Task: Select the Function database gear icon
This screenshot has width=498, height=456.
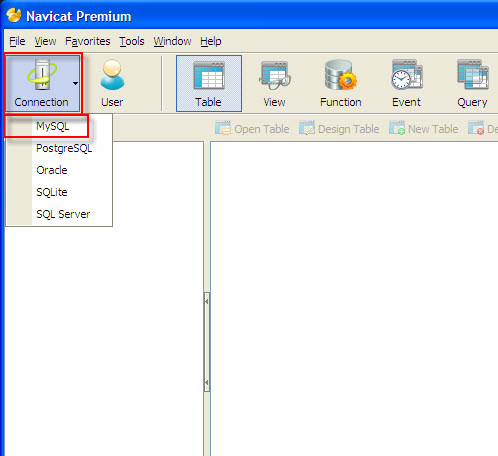Action: [340, 75]
